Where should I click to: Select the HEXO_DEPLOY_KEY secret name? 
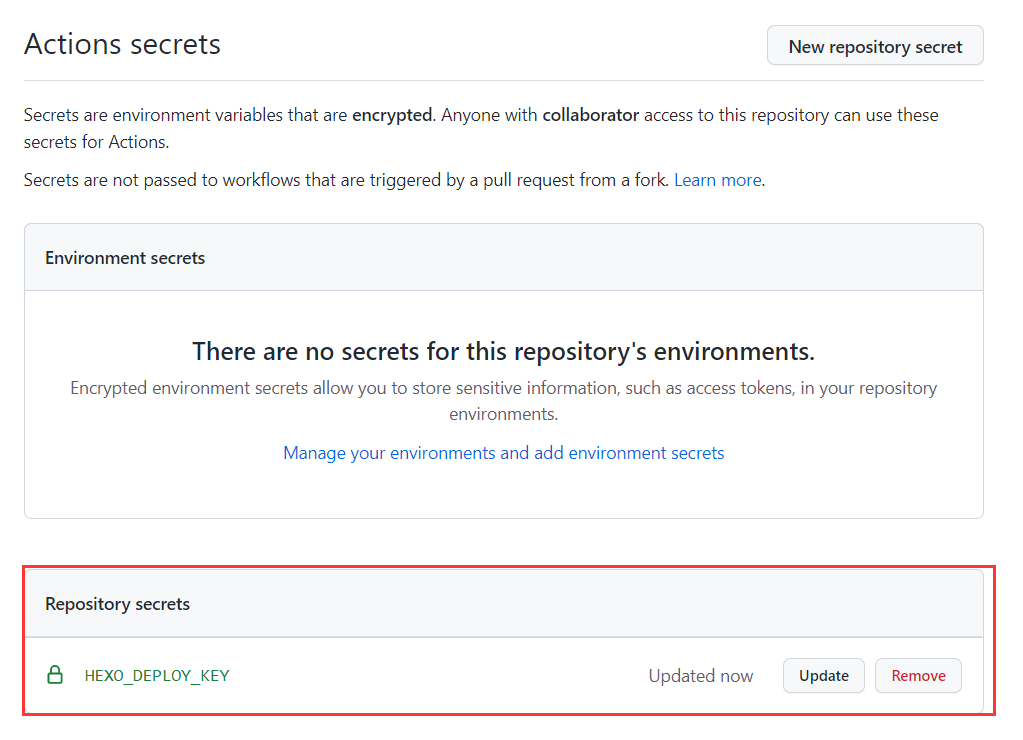click(157, 675)
